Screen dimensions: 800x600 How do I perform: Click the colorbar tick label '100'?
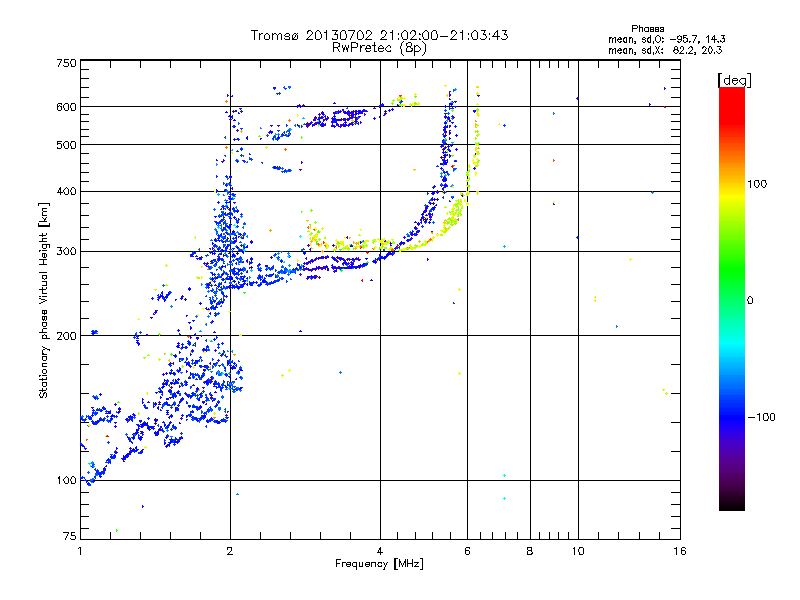pyautogui.click(x=757, y=184)
